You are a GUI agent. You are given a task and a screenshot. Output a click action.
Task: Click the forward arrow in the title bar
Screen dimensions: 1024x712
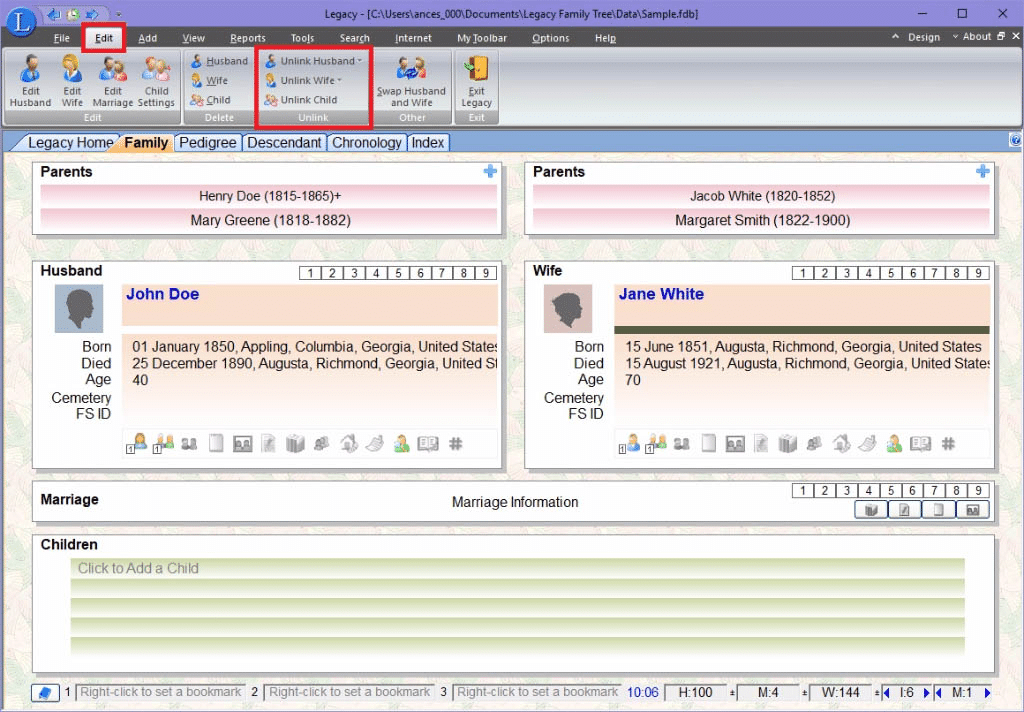click(92, 14)
